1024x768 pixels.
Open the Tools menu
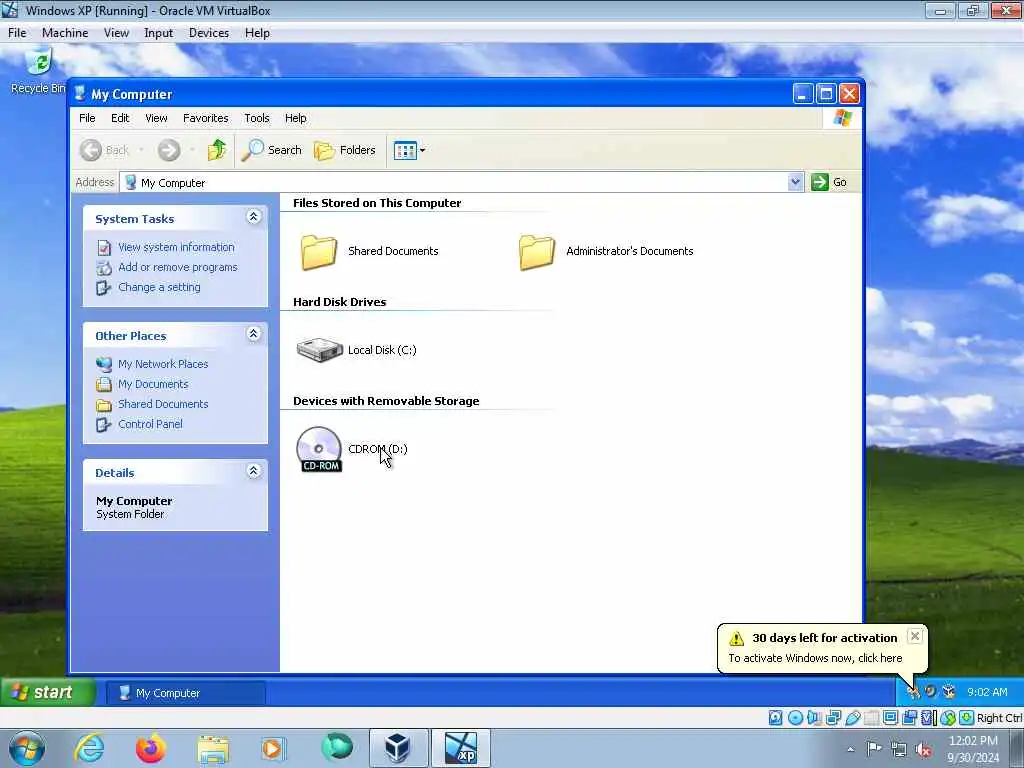tap(257, 118)
